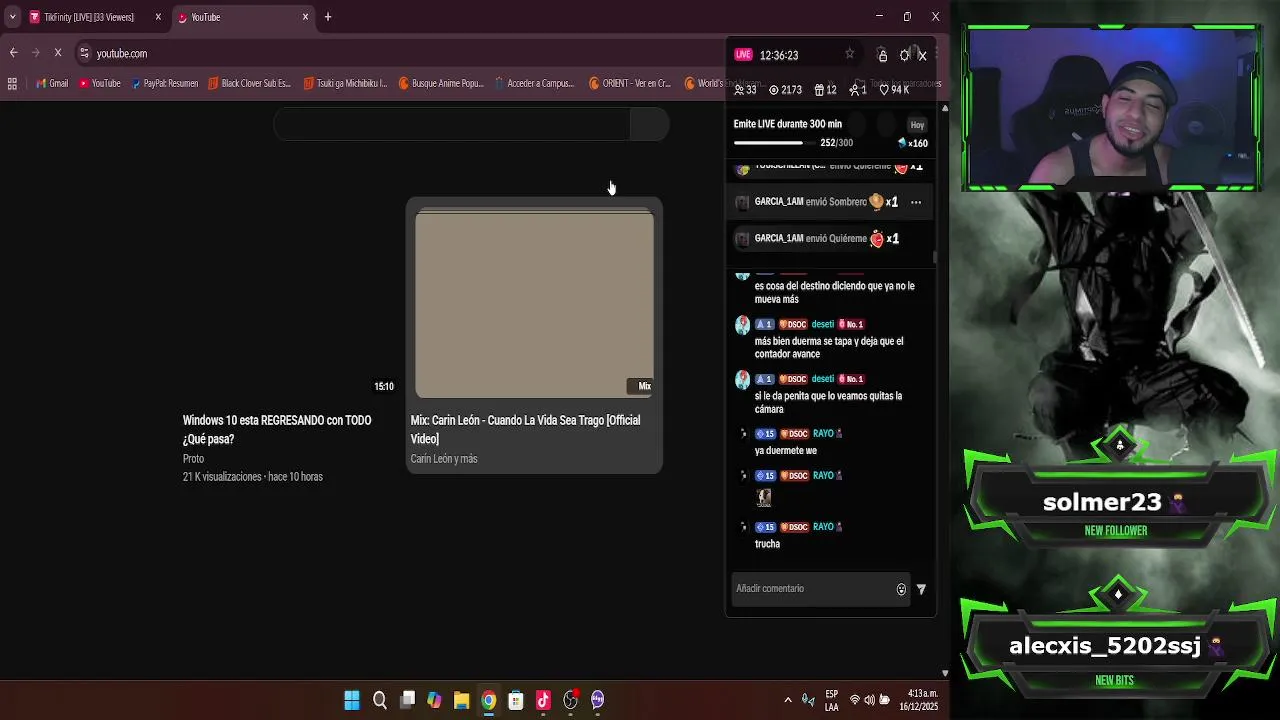Image resolution: width=1280 pixels, height=720 pixels.
Task: Open Task View in taskbar
Action: (x=407, y=700)
